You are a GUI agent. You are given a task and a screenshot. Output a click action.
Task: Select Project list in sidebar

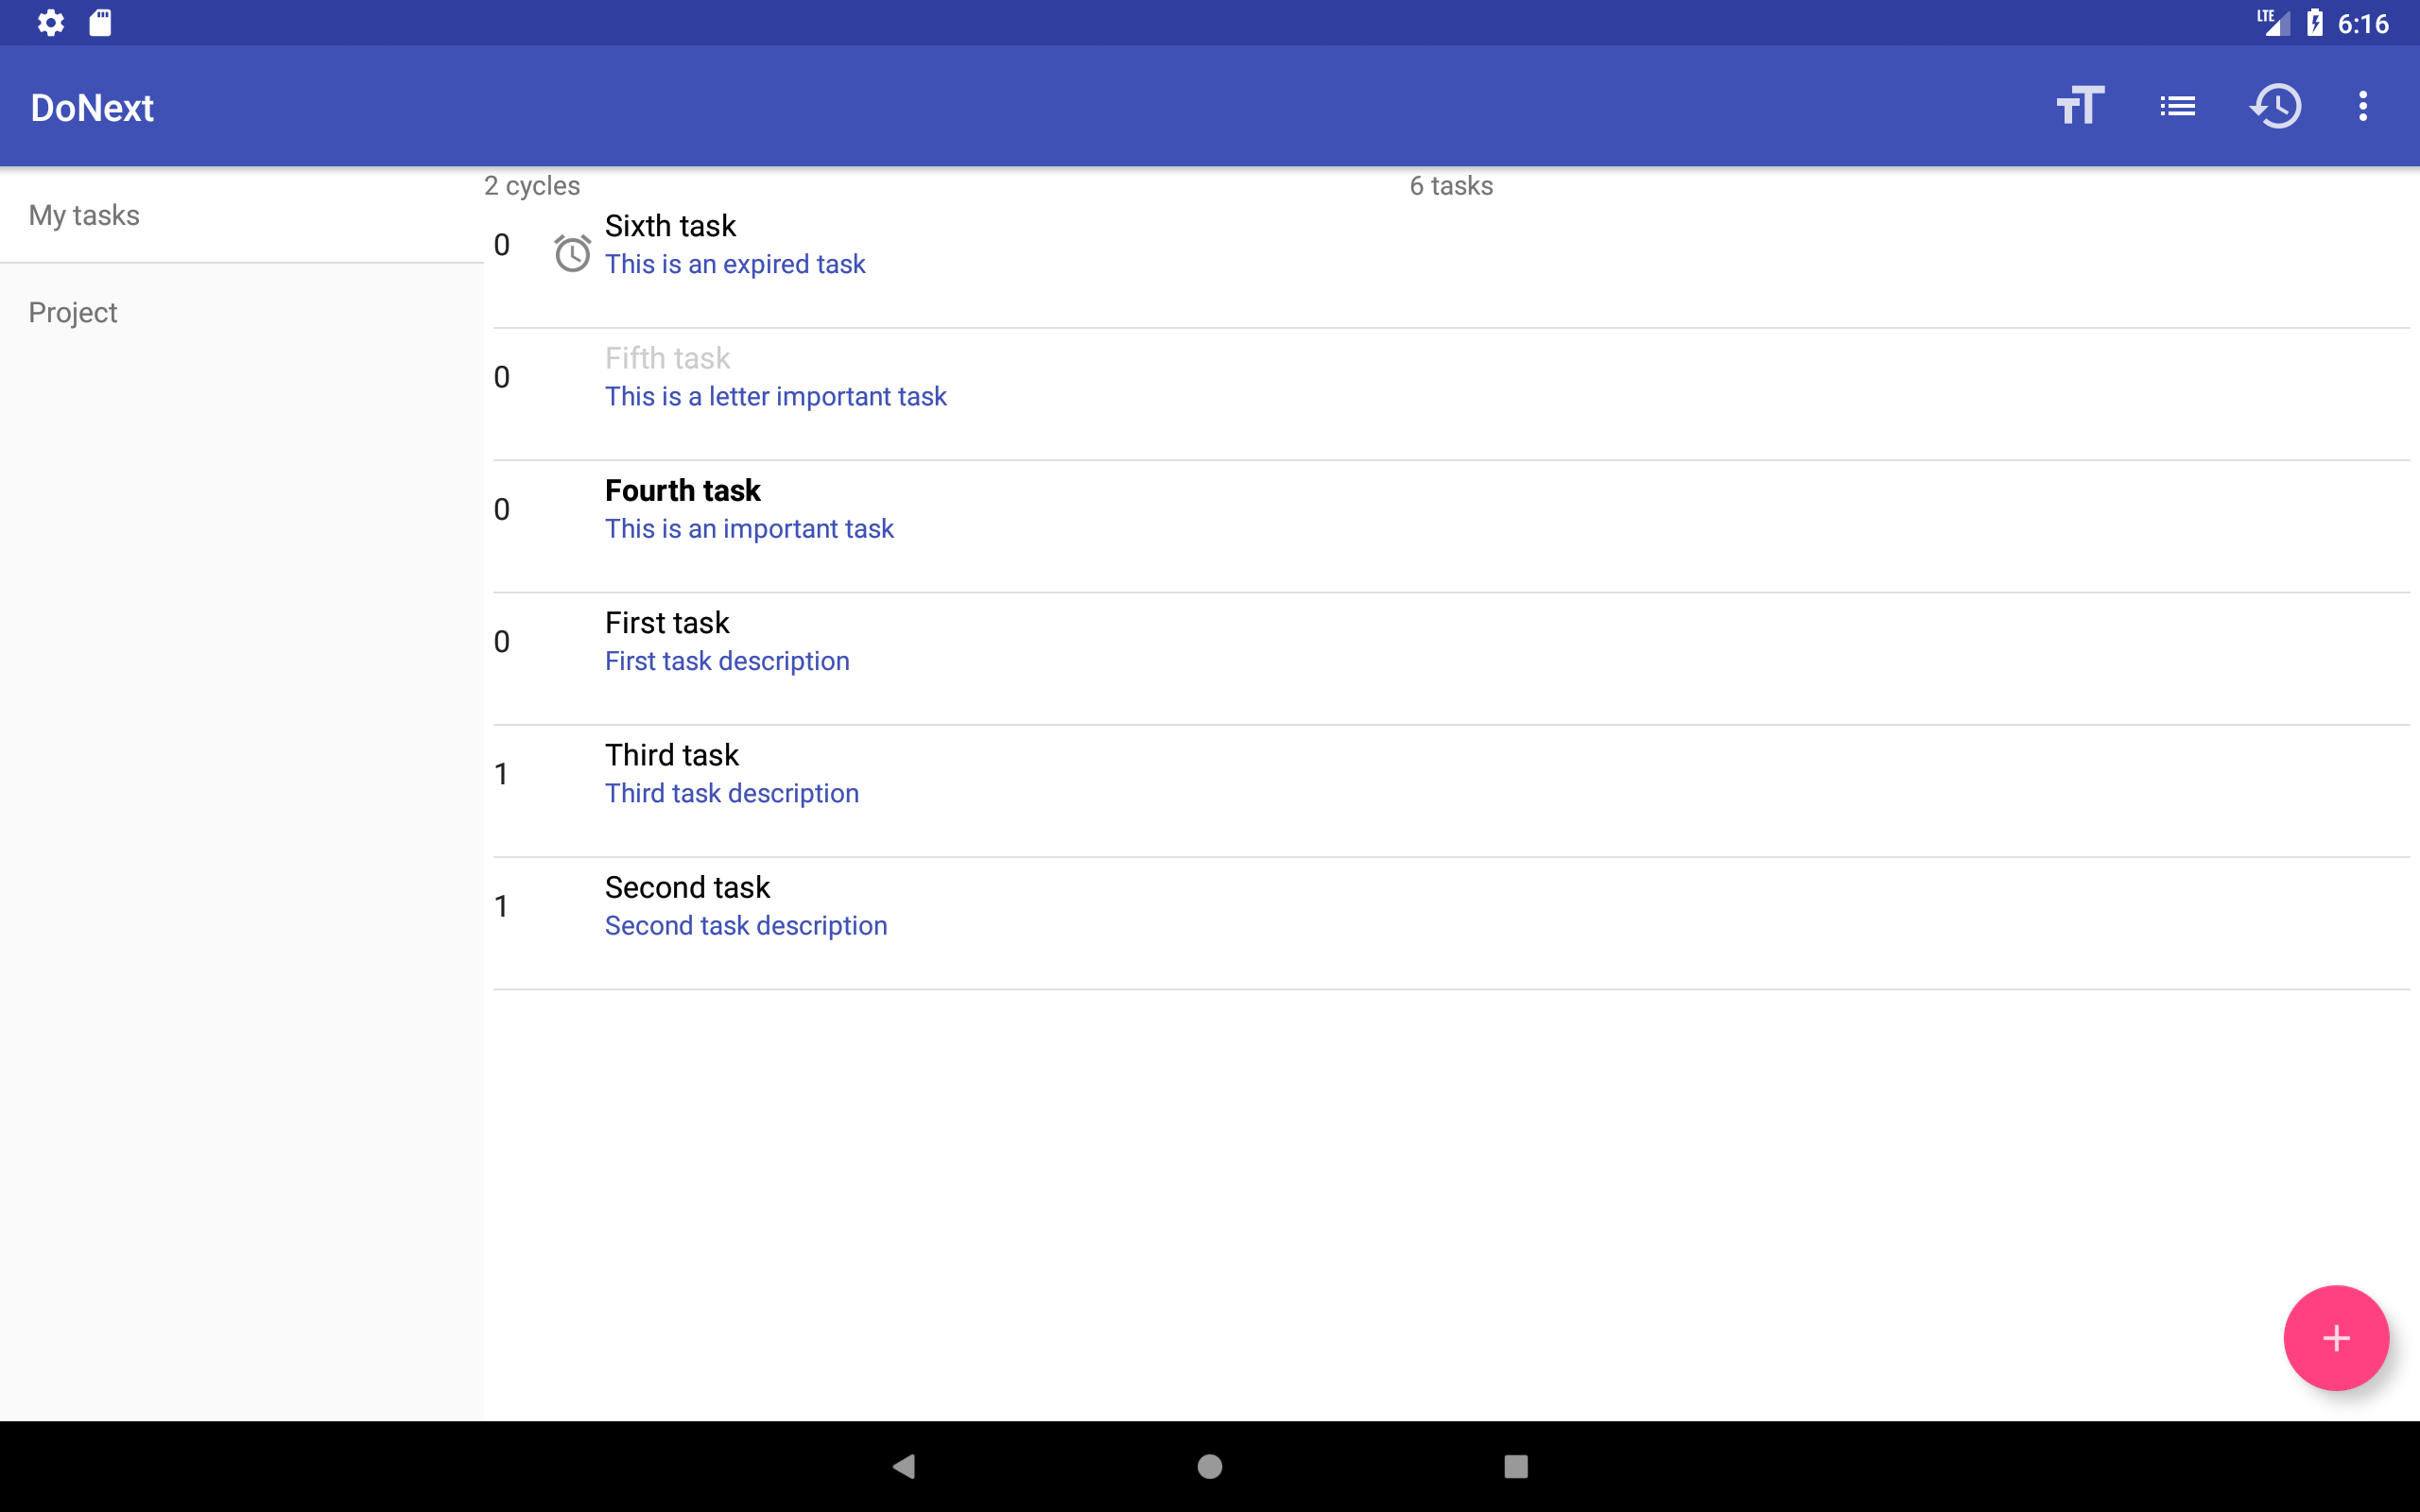point(73,313)
